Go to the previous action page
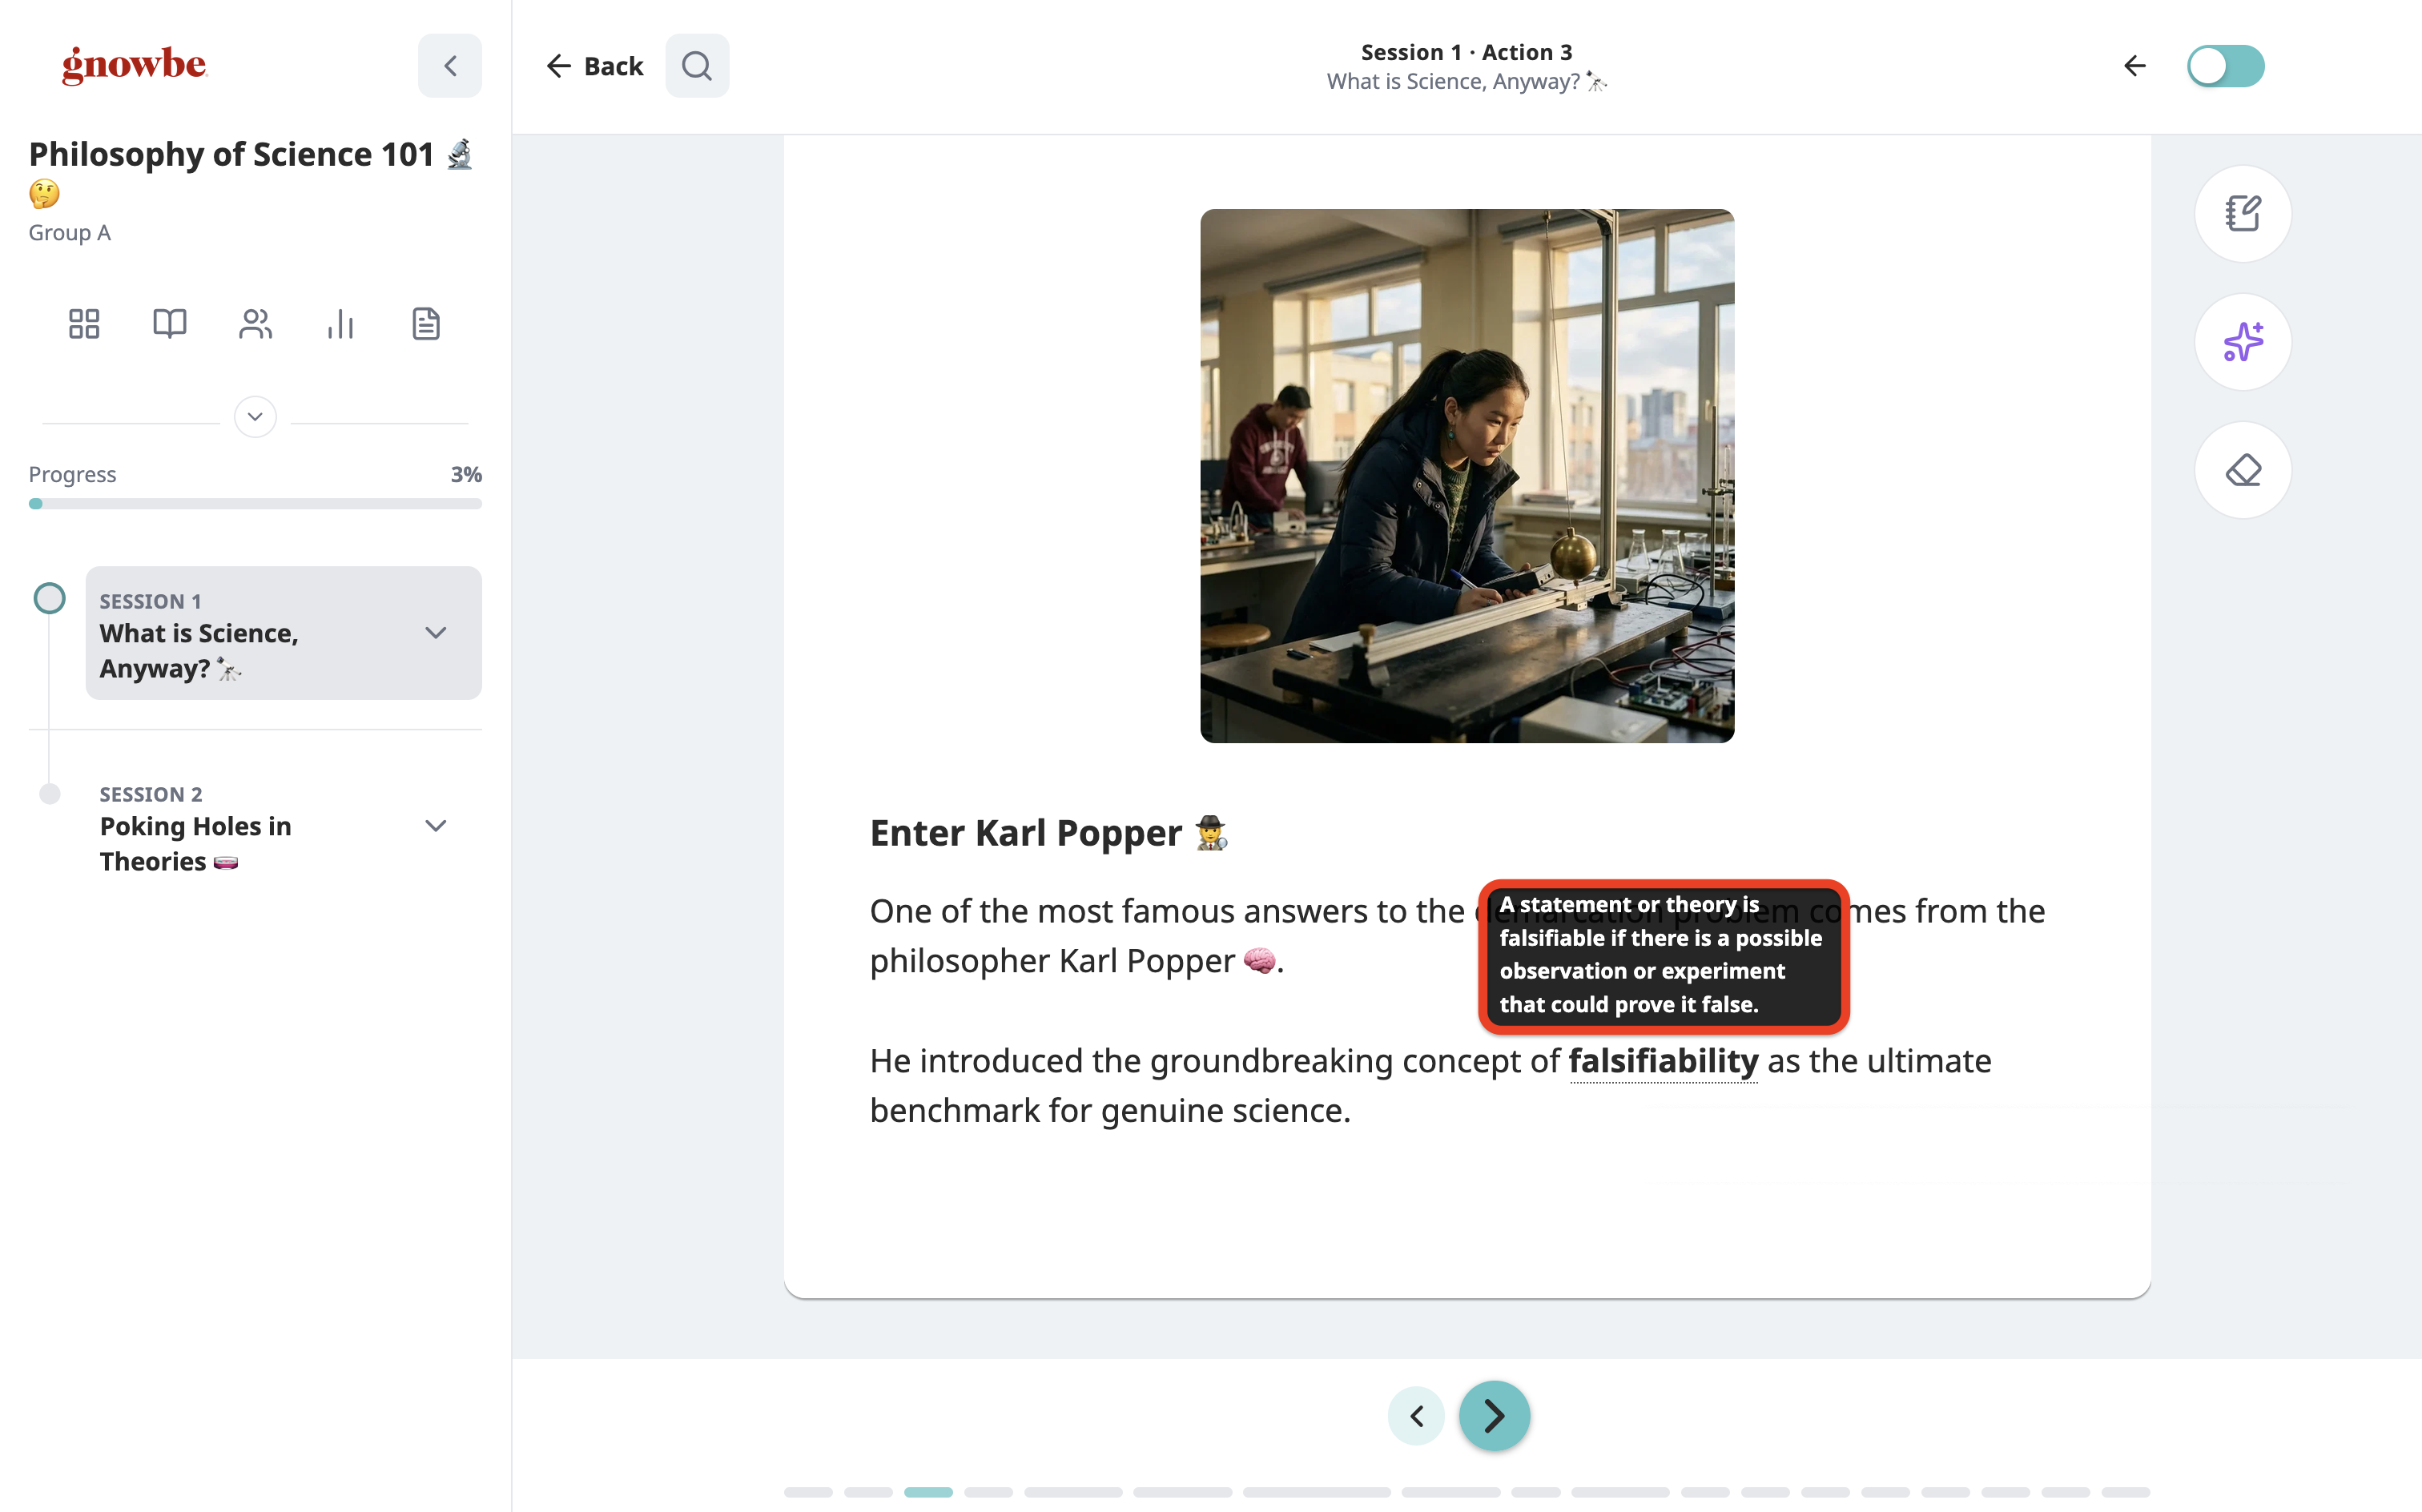2422x1512 pixels. (x=1416, y=1416)
